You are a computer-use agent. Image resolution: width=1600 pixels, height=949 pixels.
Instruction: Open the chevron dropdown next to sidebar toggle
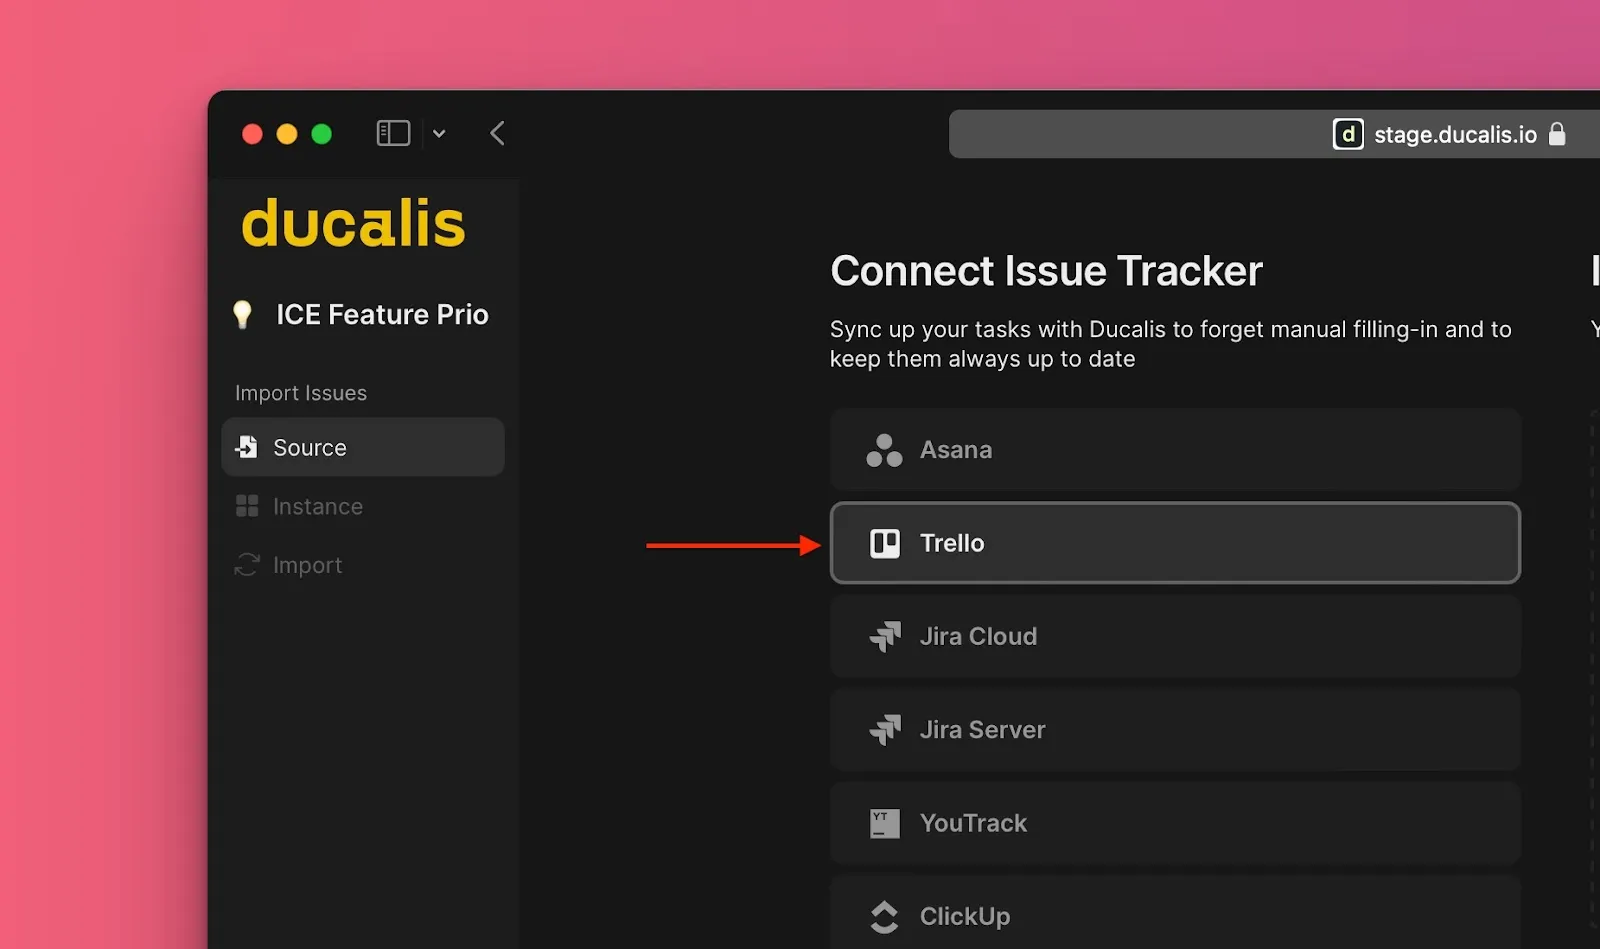click(x=439, y=133)
